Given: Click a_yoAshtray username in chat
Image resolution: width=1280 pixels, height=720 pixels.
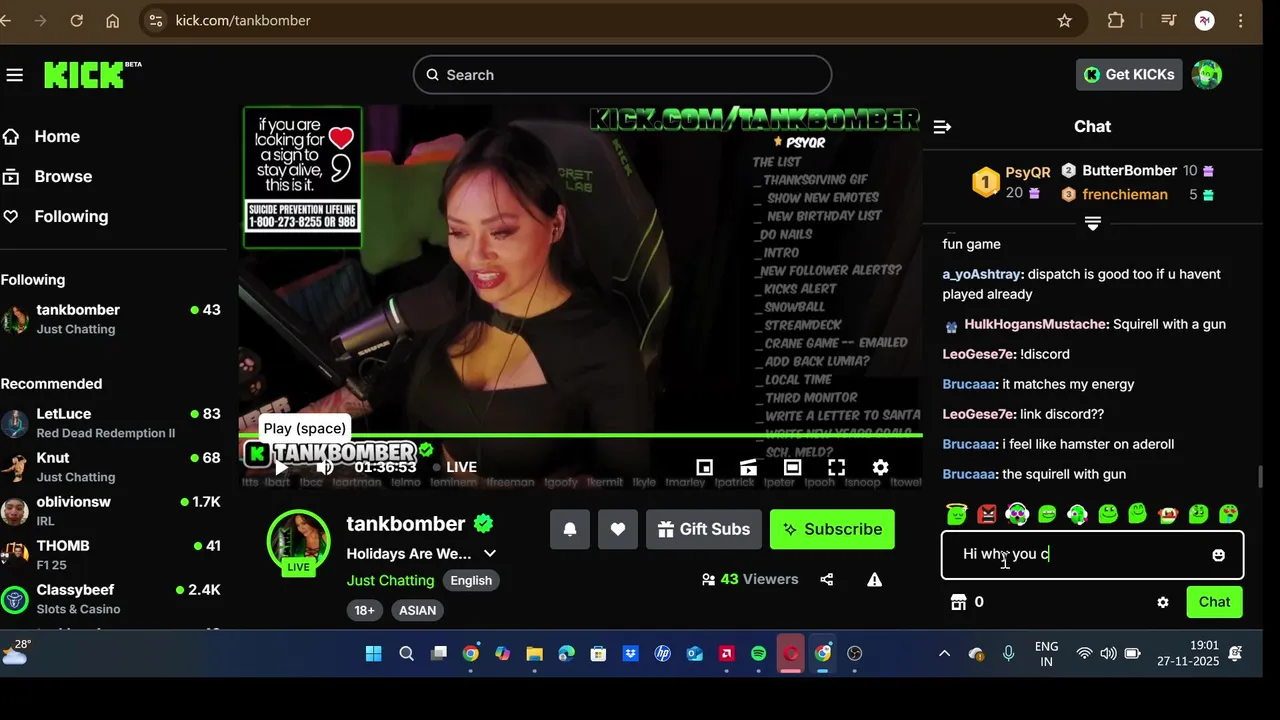Looking at the screenshot, I should tap(982, 274).
